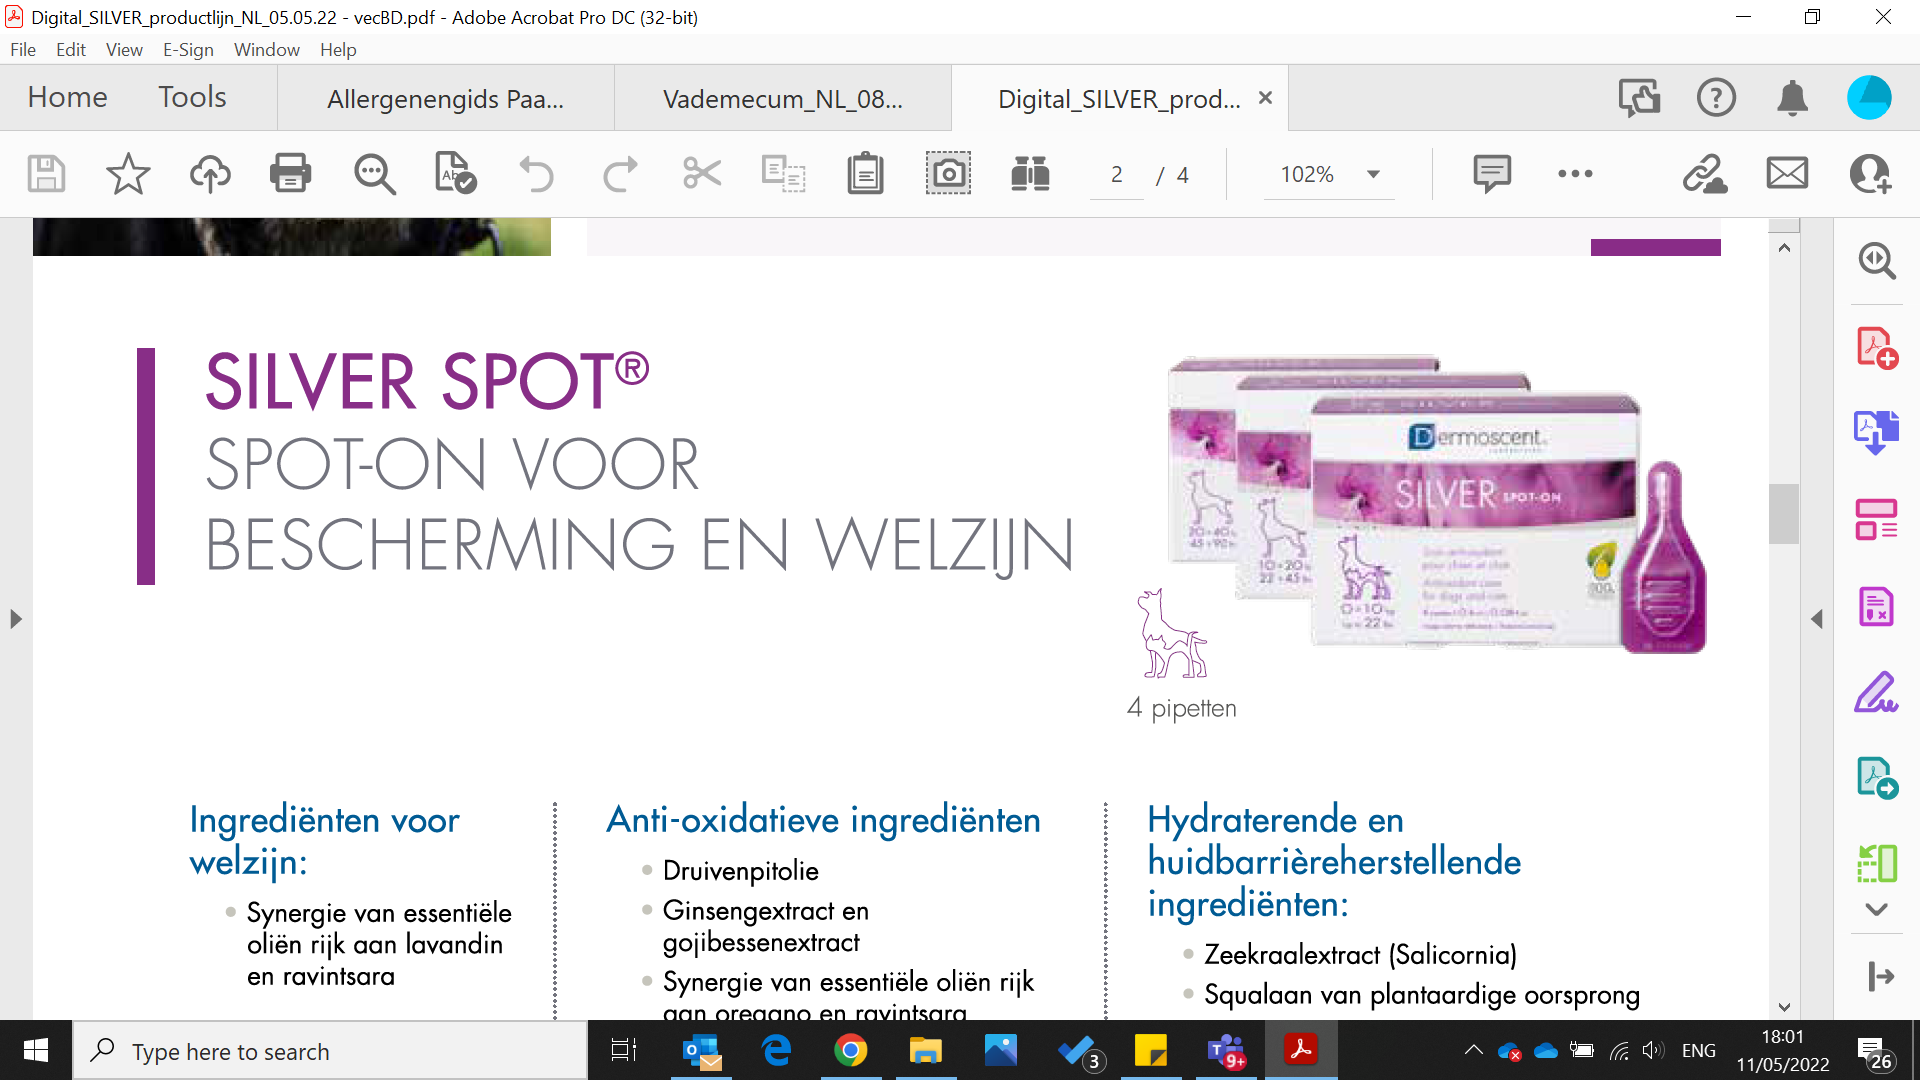Go to the Home view
This screenshot has width=1920, height=1080.
coord(67,97)
